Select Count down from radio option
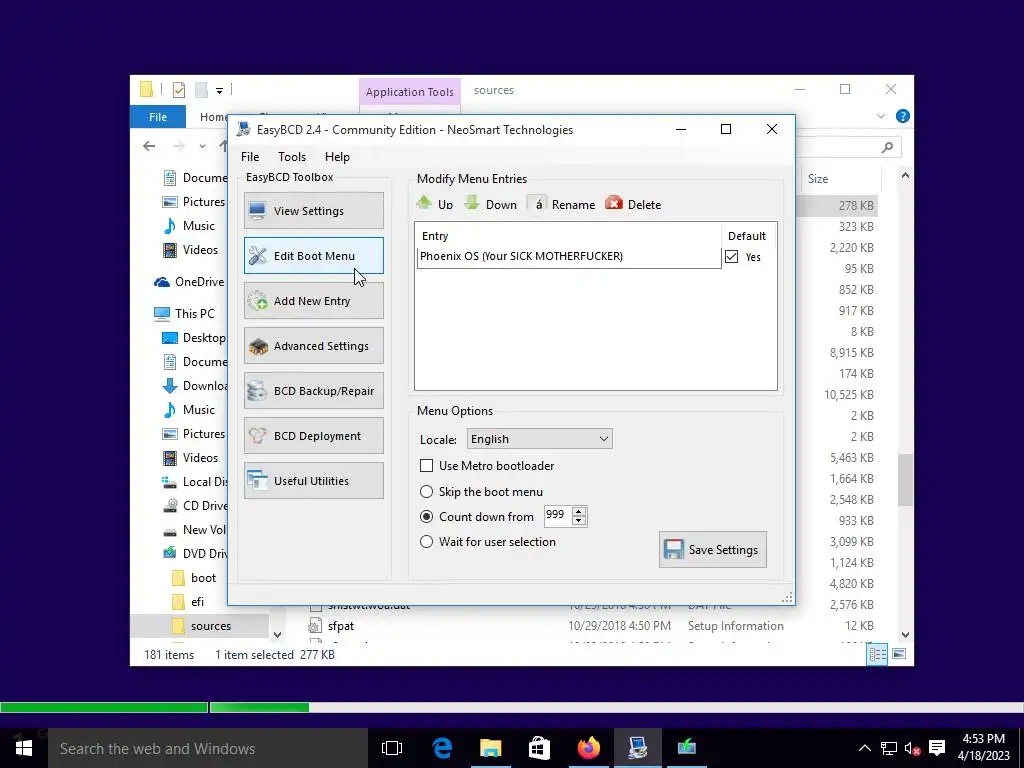This screenshot has height=768, width=1024. point(426,517)
